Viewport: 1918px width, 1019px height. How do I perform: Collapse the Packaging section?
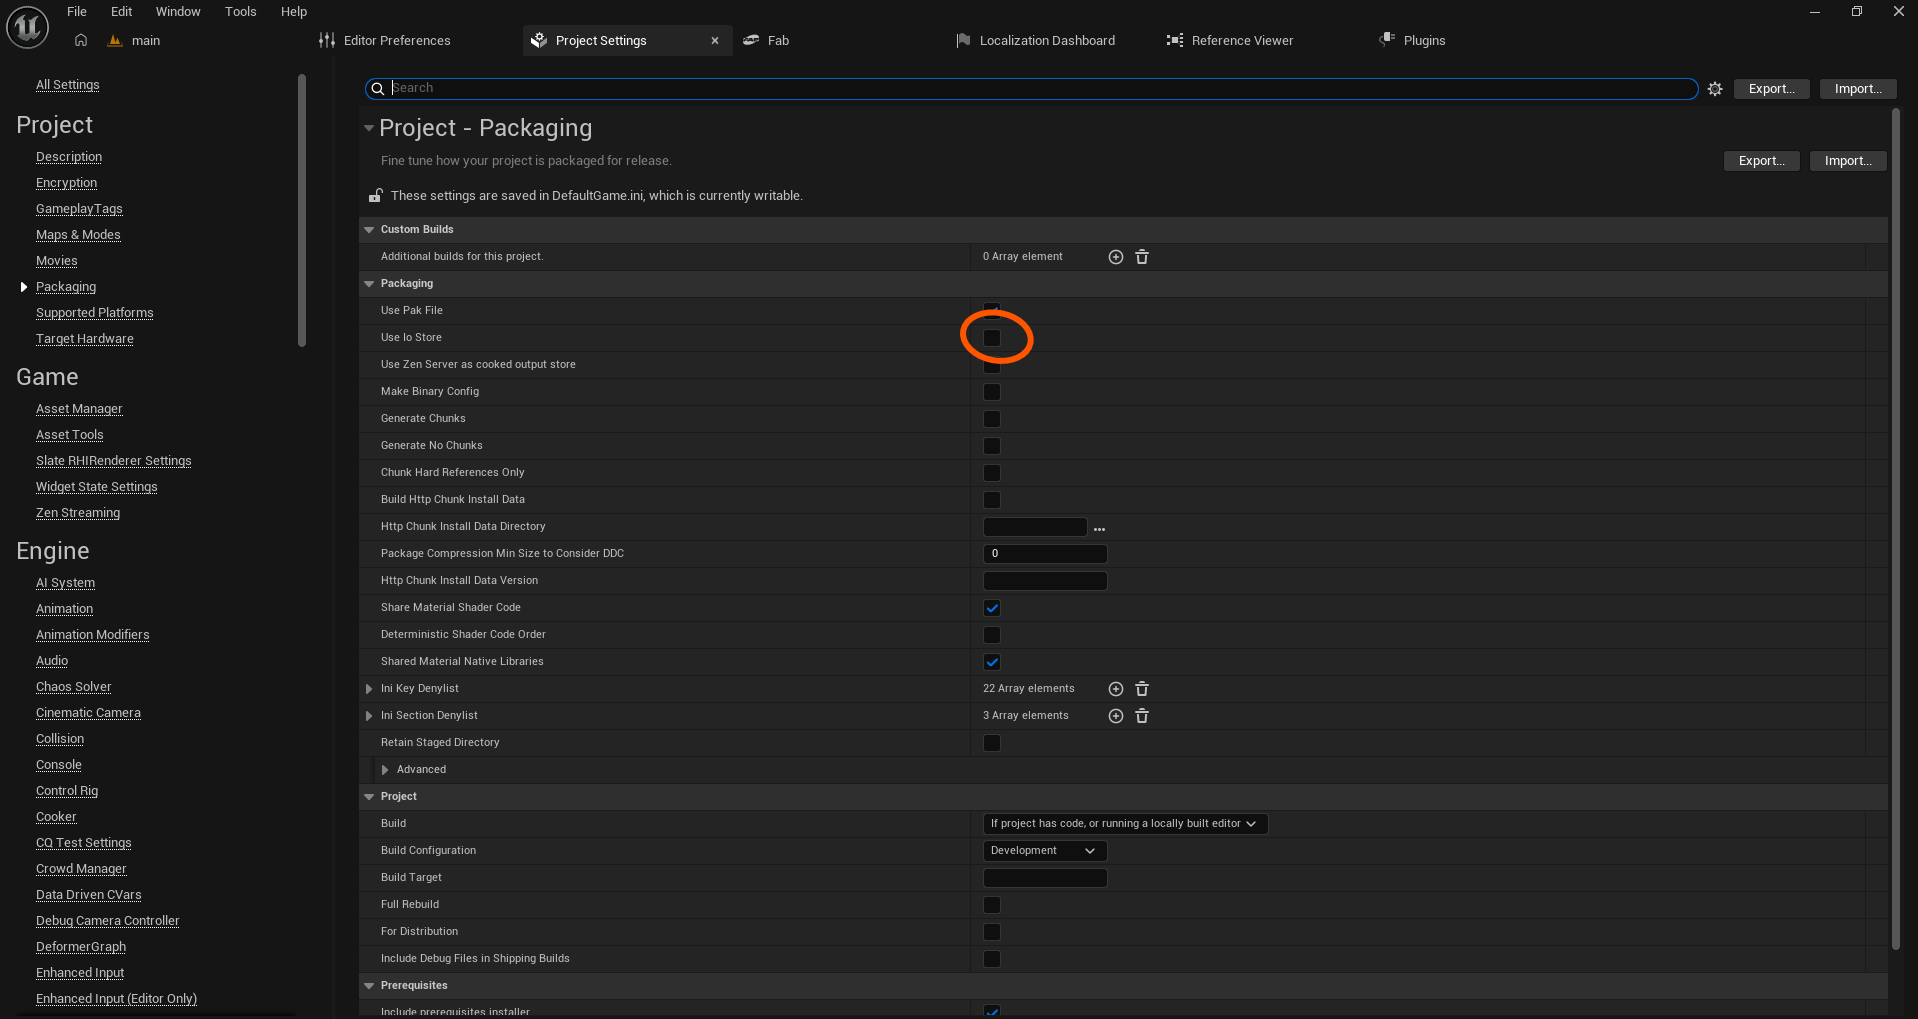coord(369,284)
